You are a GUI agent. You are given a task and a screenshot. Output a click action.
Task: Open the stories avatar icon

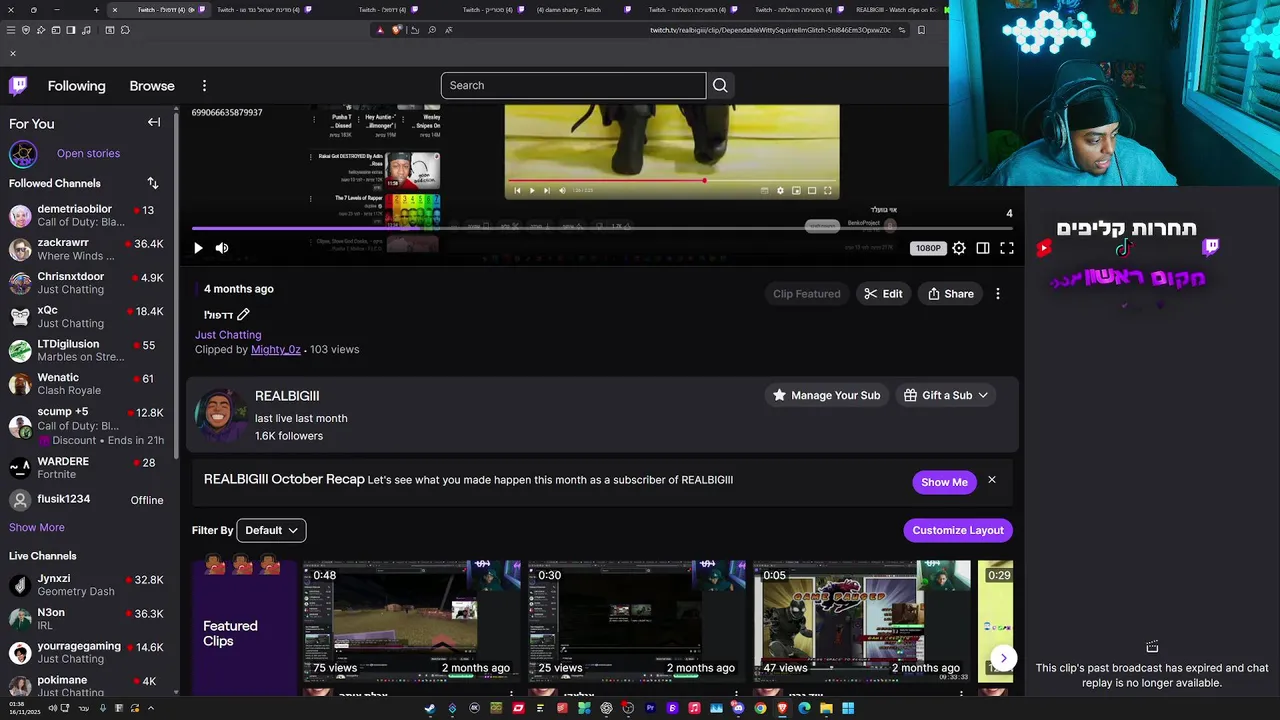23,154
